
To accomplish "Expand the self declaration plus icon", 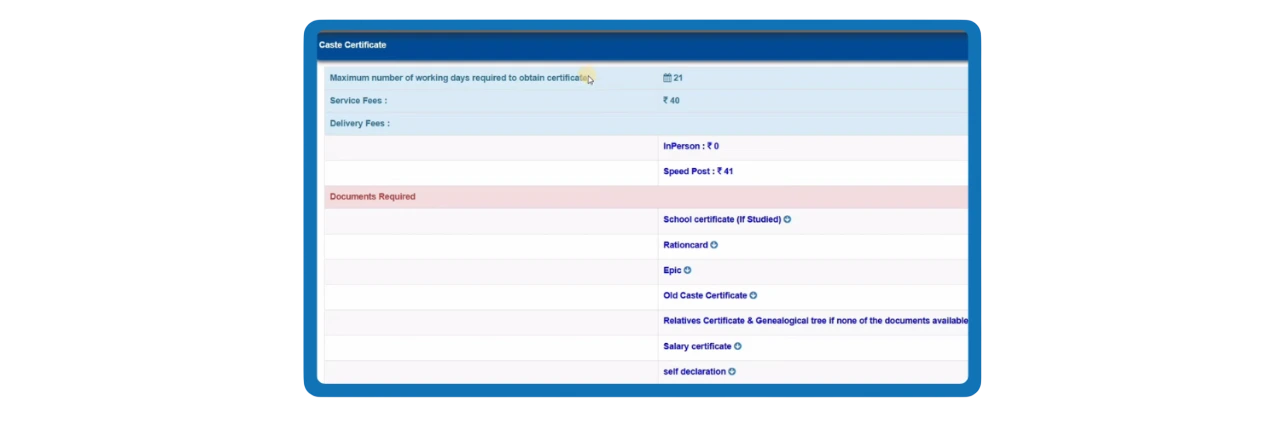I will [732, 372].
